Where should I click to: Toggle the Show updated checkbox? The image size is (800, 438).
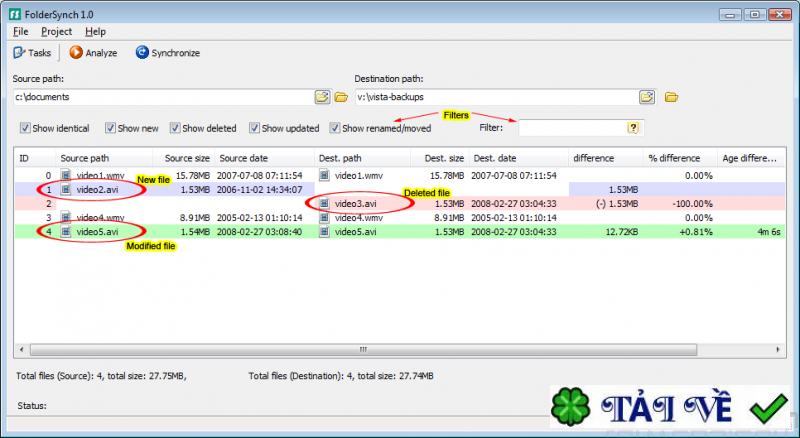click(254, 128)
